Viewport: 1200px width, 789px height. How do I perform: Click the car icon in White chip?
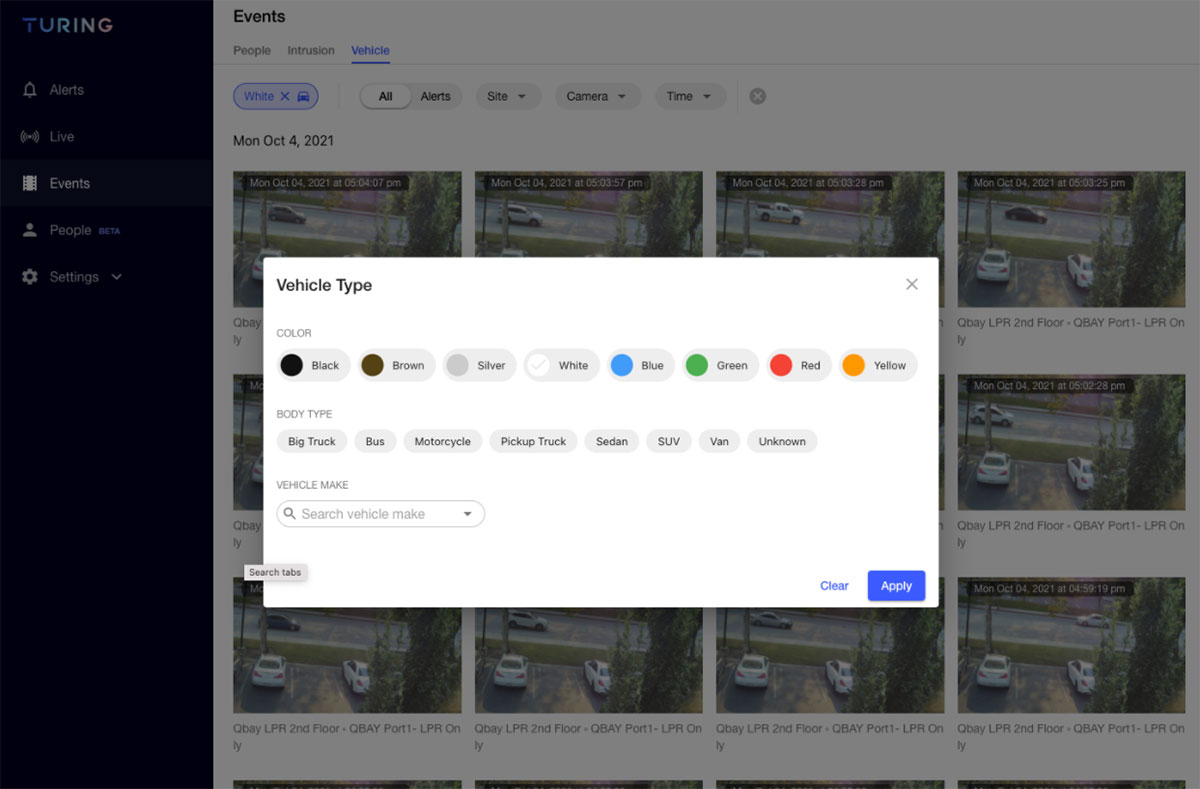[305, 96]
